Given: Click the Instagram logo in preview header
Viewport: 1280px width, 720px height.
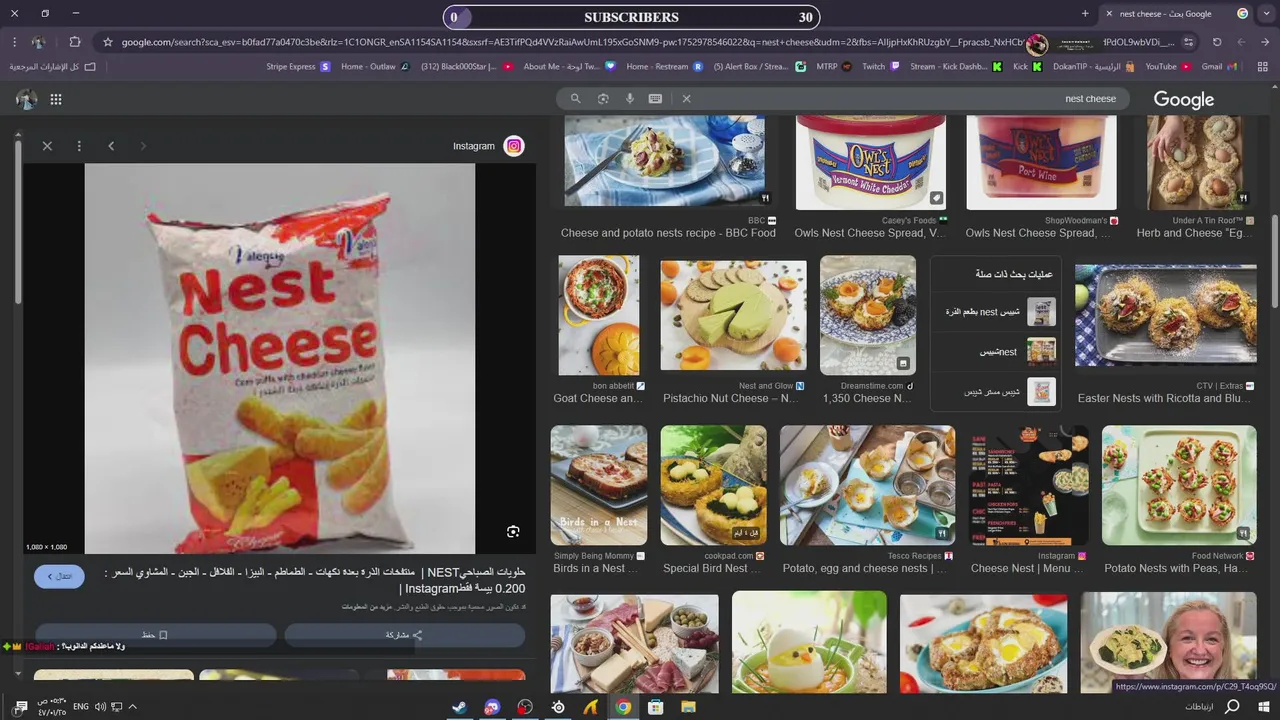Looking at the screenshot, I should point(514,146).
